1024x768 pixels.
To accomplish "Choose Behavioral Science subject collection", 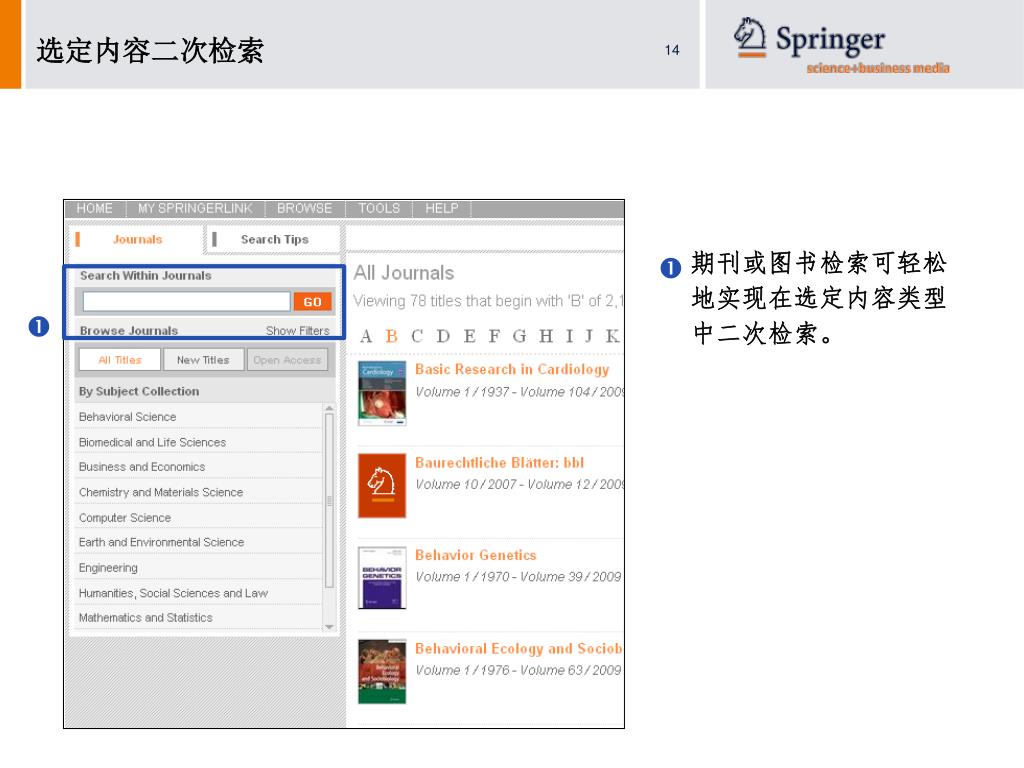I will pos(127,417).
